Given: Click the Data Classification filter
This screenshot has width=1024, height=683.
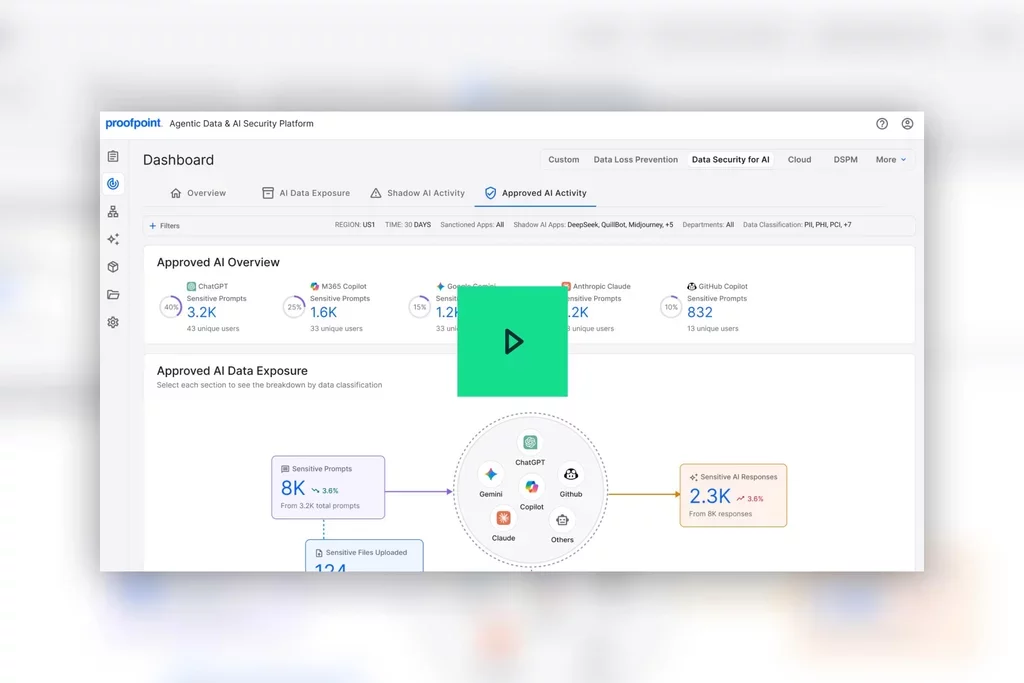Looking at the screenshot, I should (797, 225).
